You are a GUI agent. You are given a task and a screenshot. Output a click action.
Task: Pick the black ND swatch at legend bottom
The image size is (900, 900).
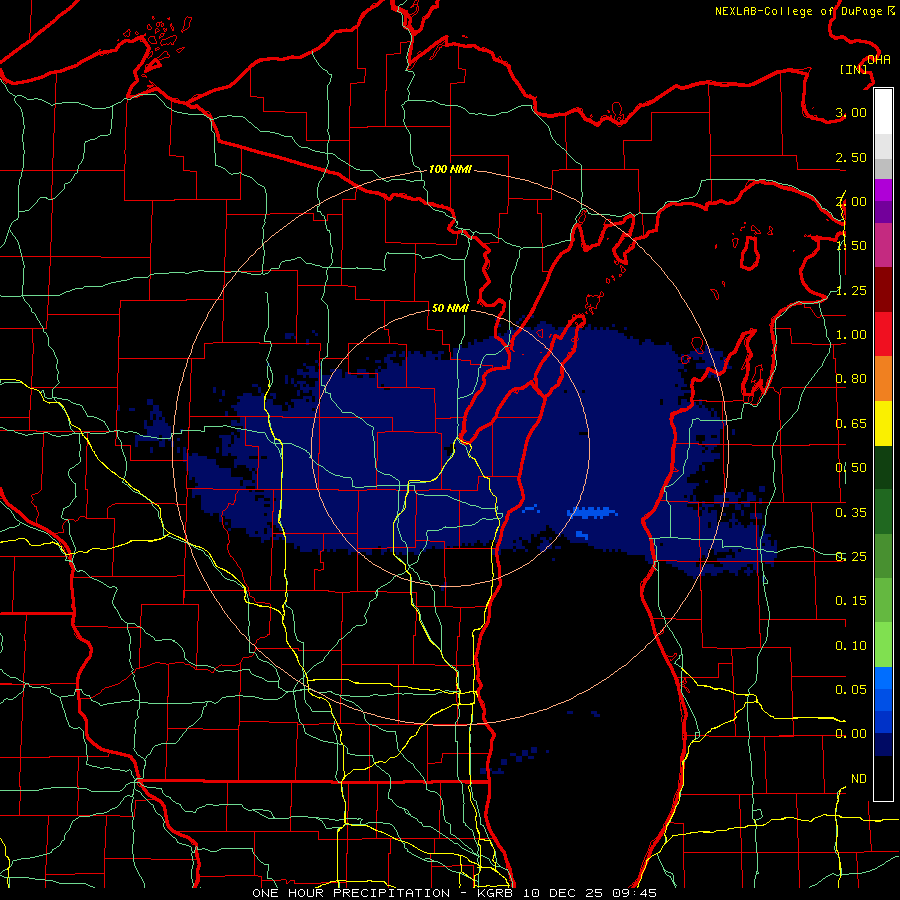[x=883, y=778]
